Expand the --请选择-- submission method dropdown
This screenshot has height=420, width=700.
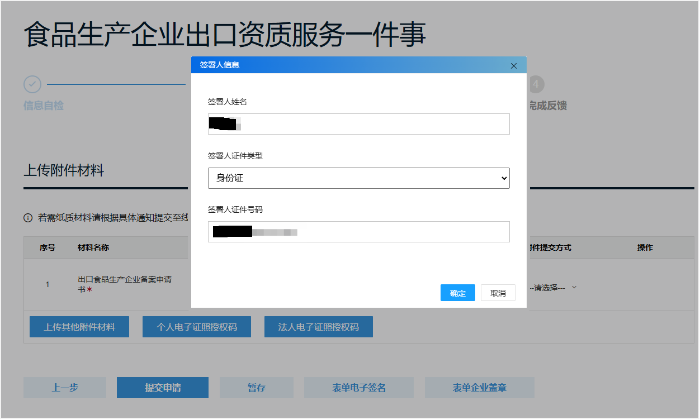tap(553, 287)
